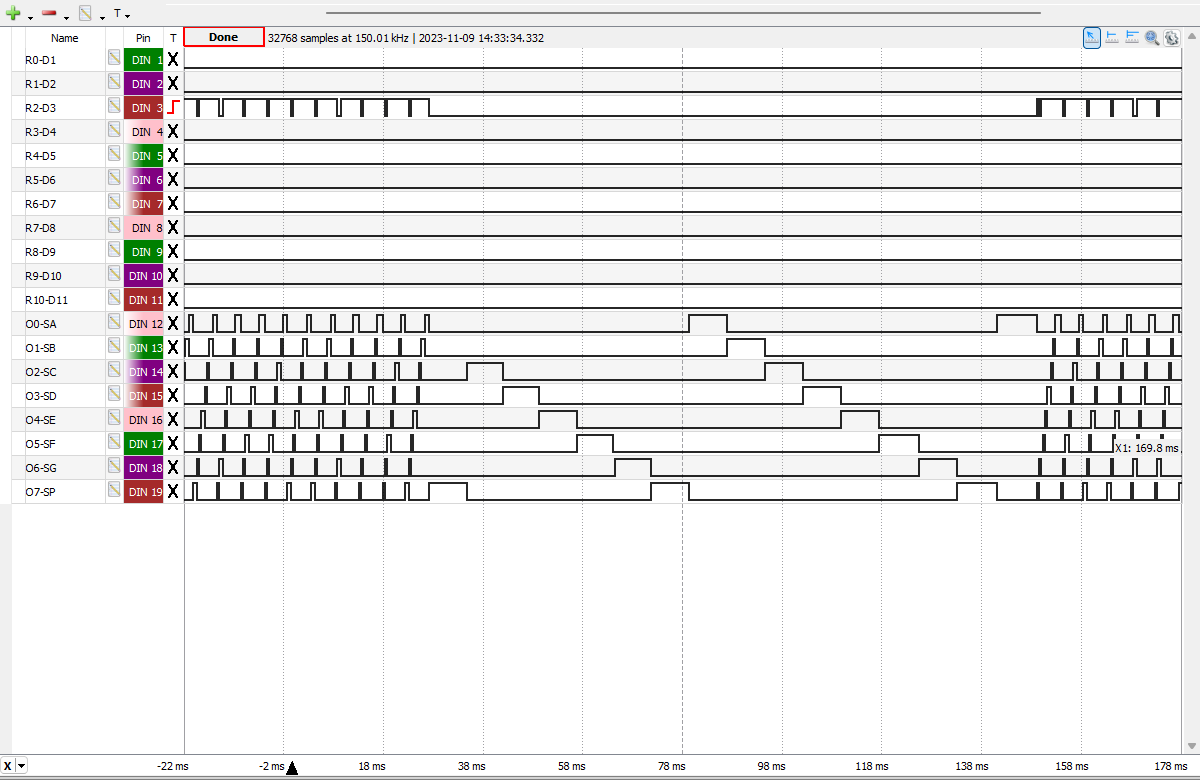Click the magnifier zoom icon
Viewport: 1200px width, 780px height.
click(x=1152, y=37)
